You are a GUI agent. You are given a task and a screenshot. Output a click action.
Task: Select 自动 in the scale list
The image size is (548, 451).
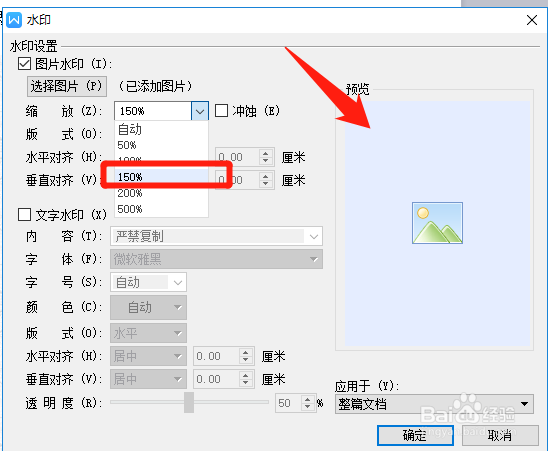point(161,129)
